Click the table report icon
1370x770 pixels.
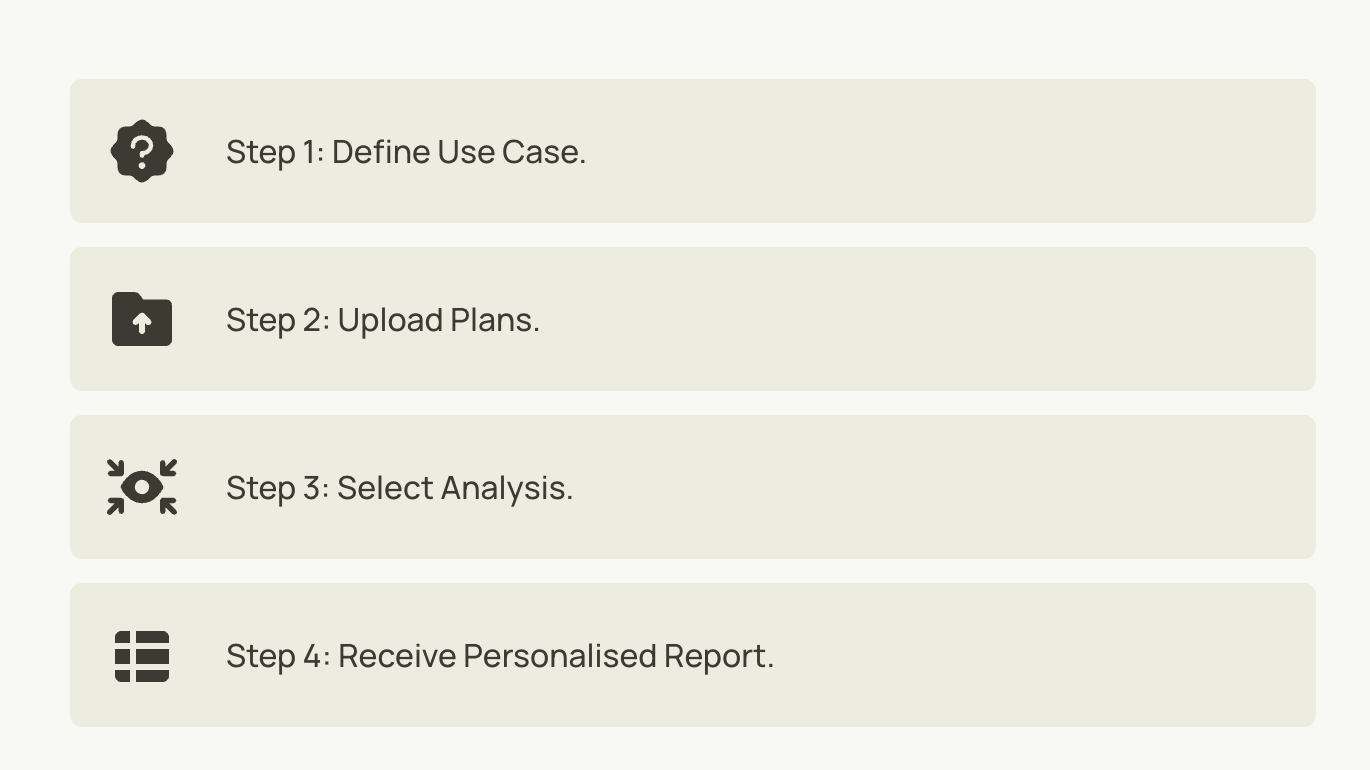pos(142,656)
